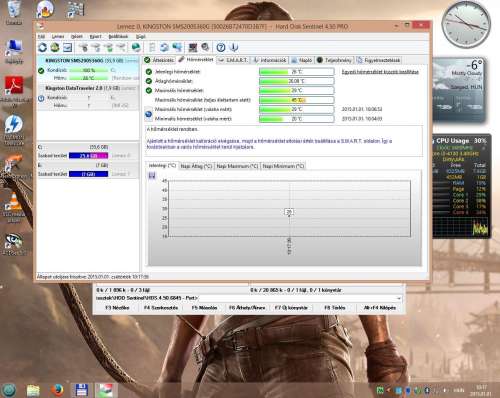The width and height of the screenshot is (500, 398).
Task: Switch to the Figyelmeztetések tab
Action: [379, 60]
